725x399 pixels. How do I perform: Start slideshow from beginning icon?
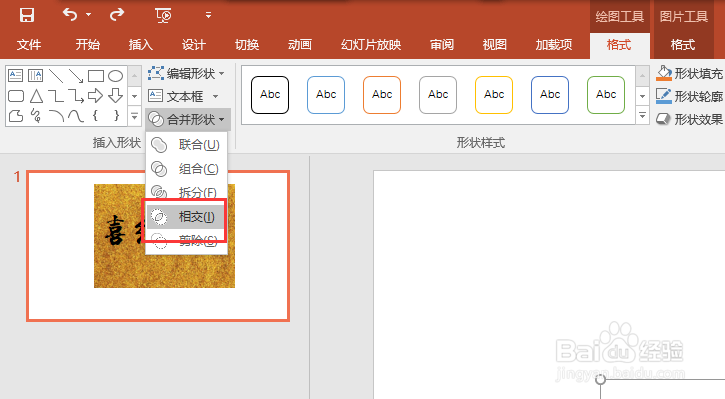pos(163,15)
